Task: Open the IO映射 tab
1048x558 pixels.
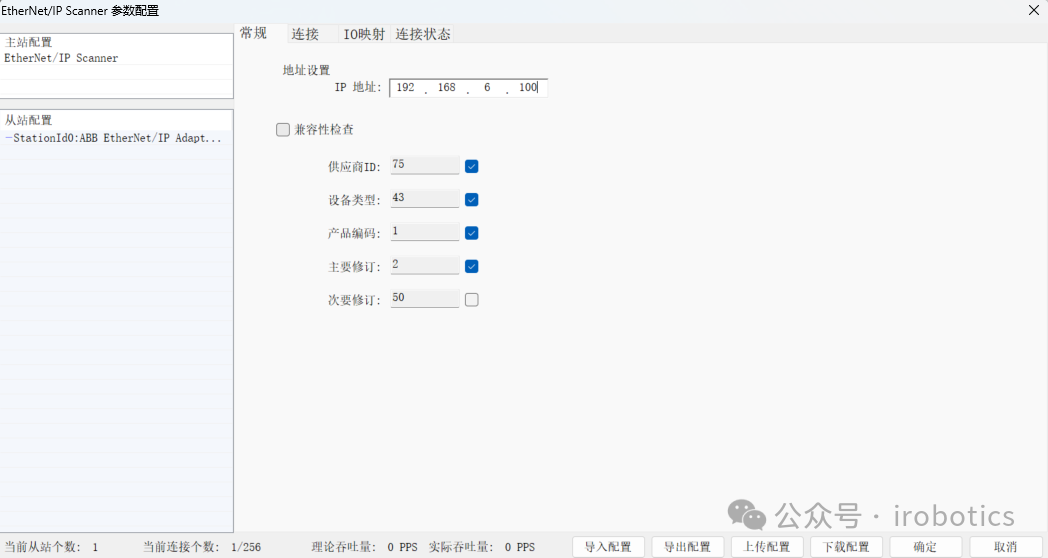Action: click(x=364, y=34)
